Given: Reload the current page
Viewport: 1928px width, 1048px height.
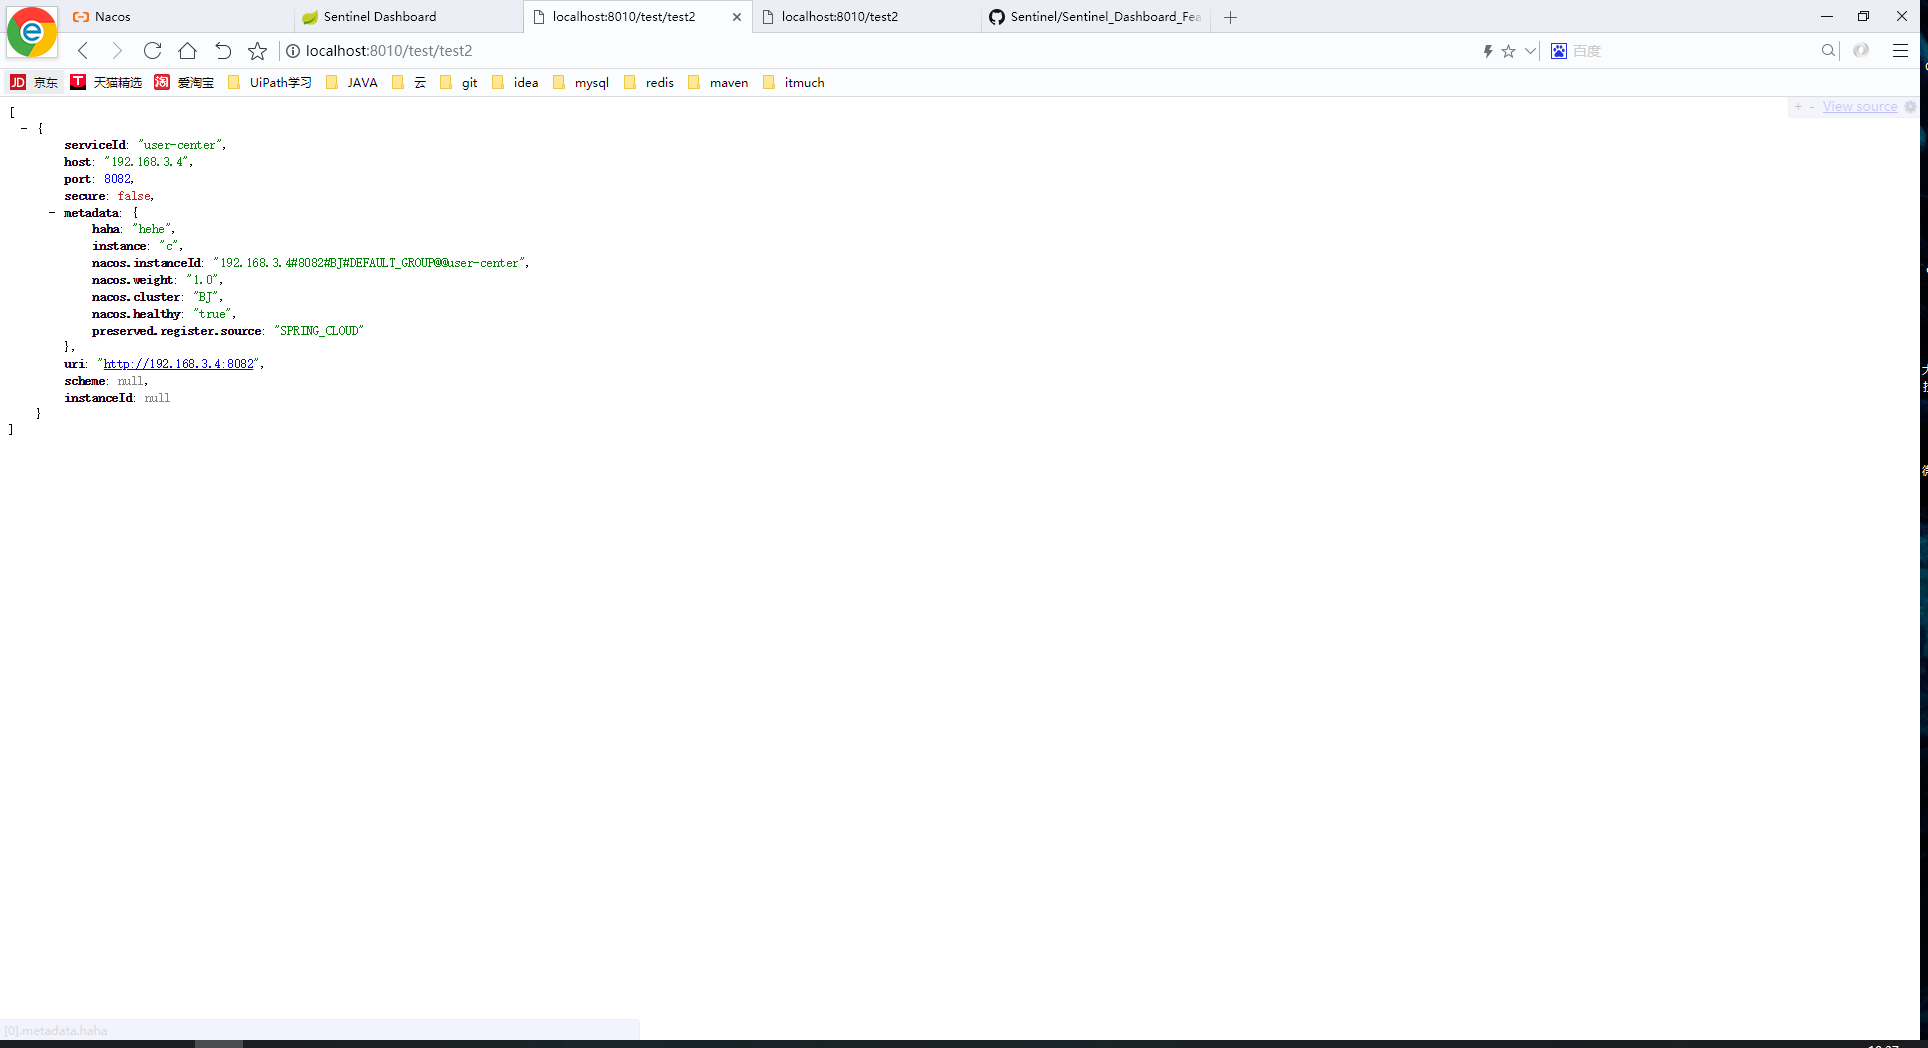Looking at the screenshot, I should tap(152, 51).
